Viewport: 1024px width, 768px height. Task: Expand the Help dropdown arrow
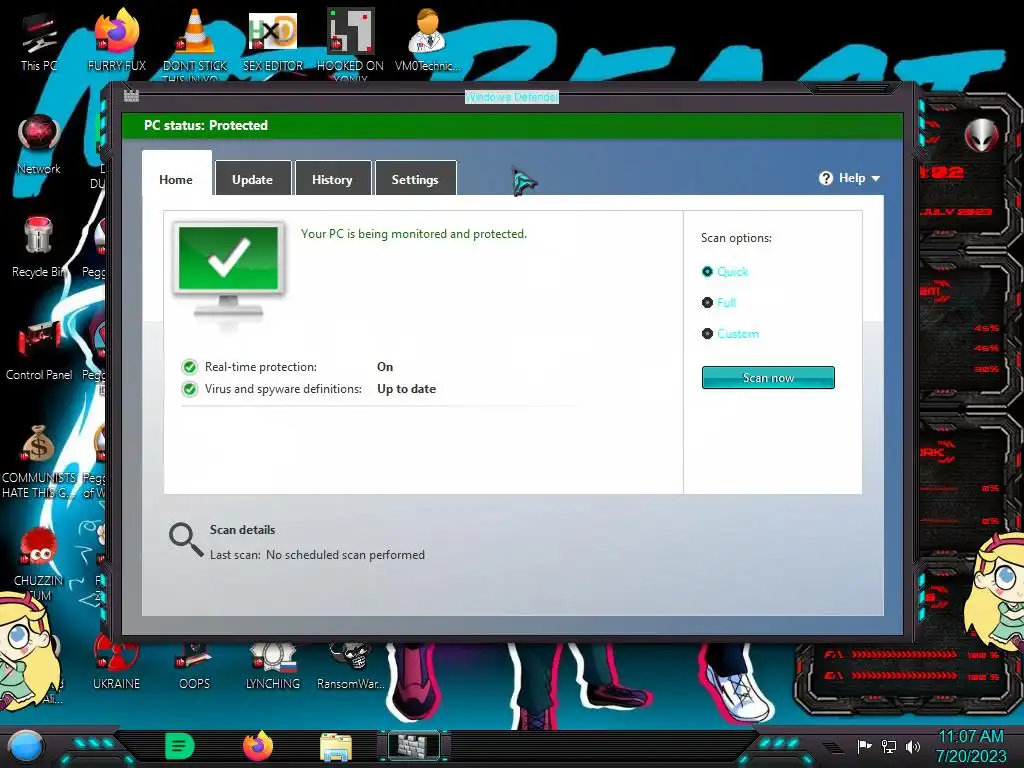(876, 179)
